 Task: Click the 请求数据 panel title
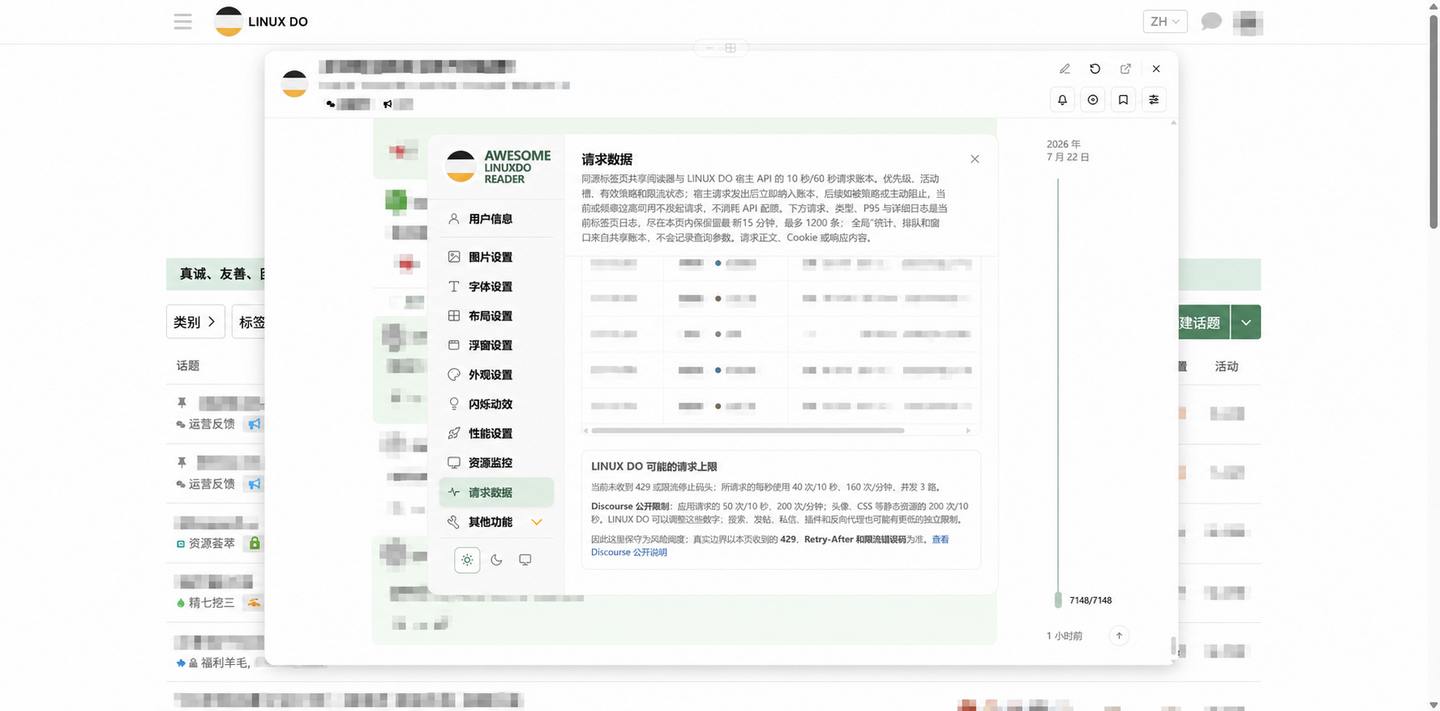pyautogui.click(x=607, y=159)
